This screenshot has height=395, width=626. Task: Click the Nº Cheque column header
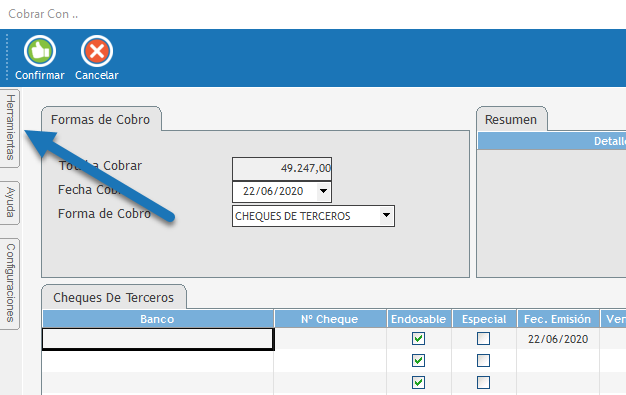coord(330,319)
